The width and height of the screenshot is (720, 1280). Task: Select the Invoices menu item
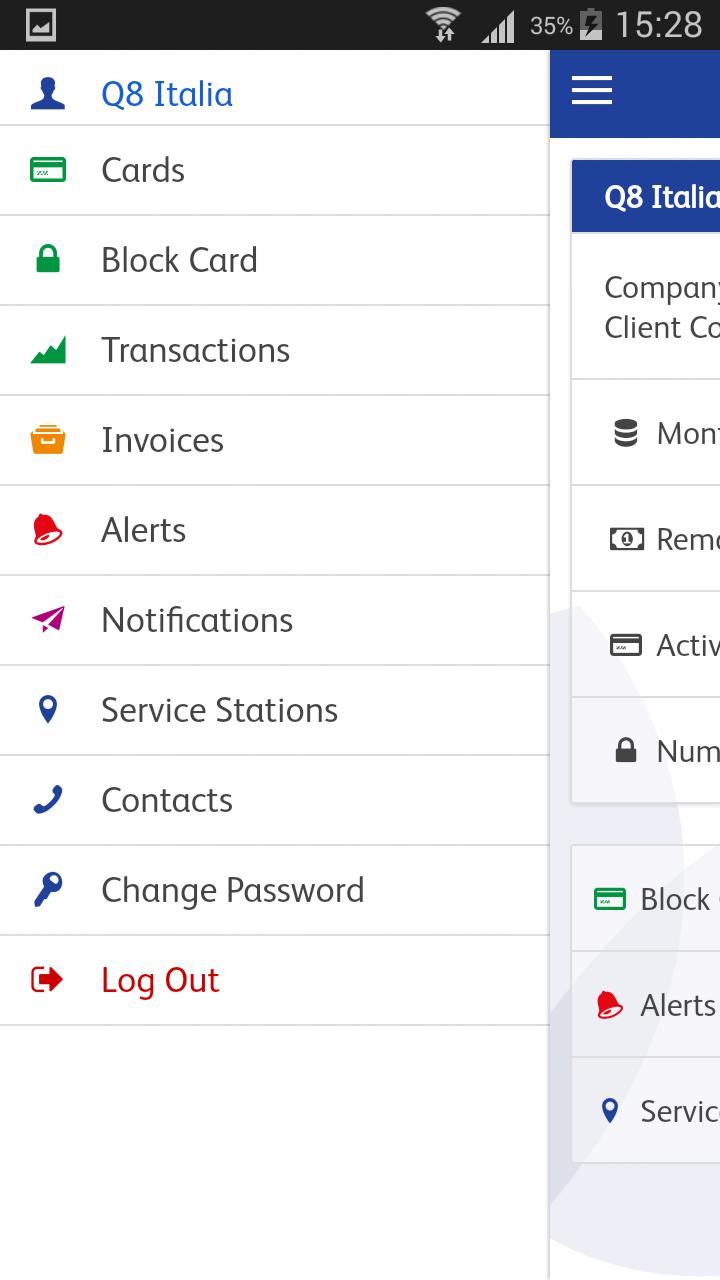[162, 440]
